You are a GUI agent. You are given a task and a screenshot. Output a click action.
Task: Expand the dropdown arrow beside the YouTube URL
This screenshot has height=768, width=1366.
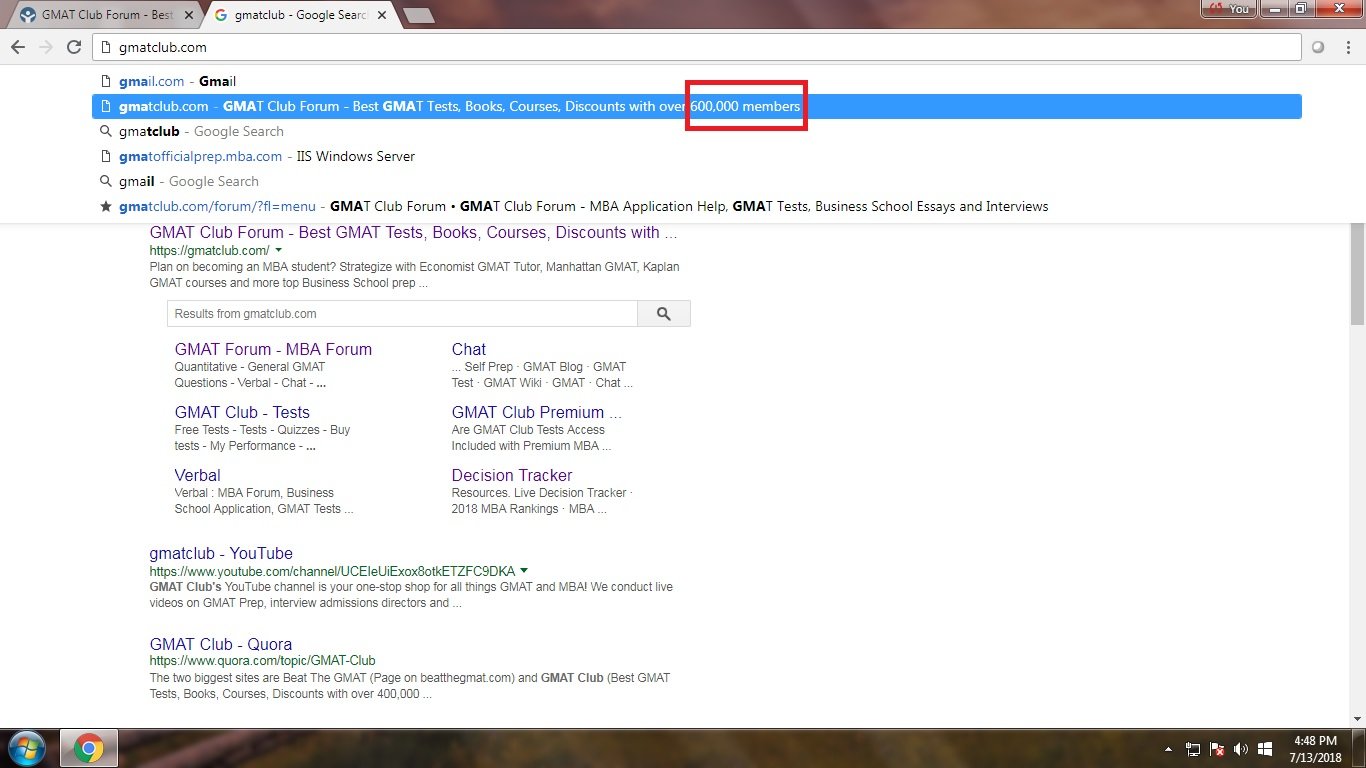tap(524, 571)
